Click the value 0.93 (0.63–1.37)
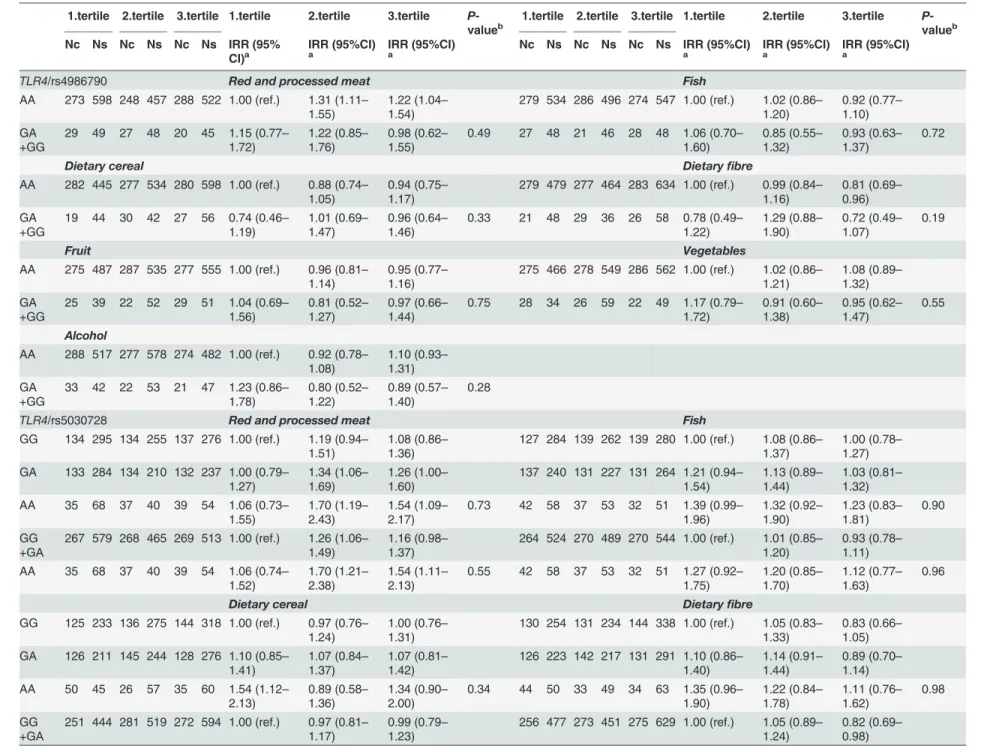The height and width of the screenshot is (752, 984). pyautogui.click(x=872, y=140)
